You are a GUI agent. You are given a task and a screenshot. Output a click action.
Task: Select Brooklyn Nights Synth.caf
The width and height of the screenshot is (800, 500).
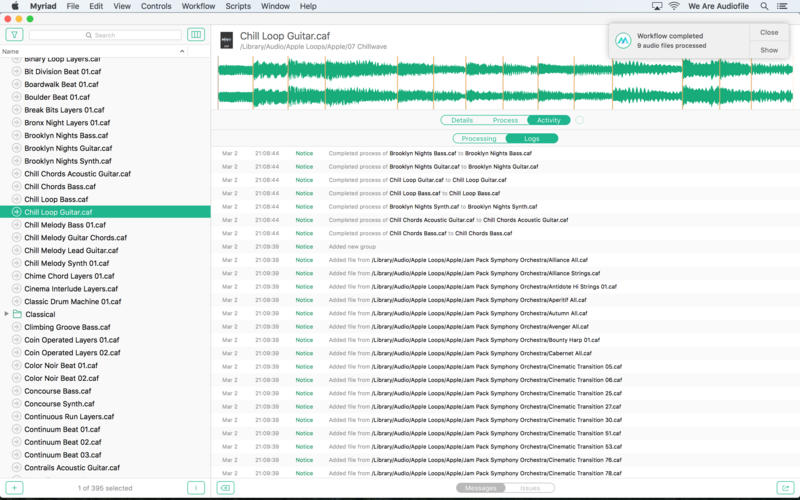pyautogui.click(x=68, y=161)
